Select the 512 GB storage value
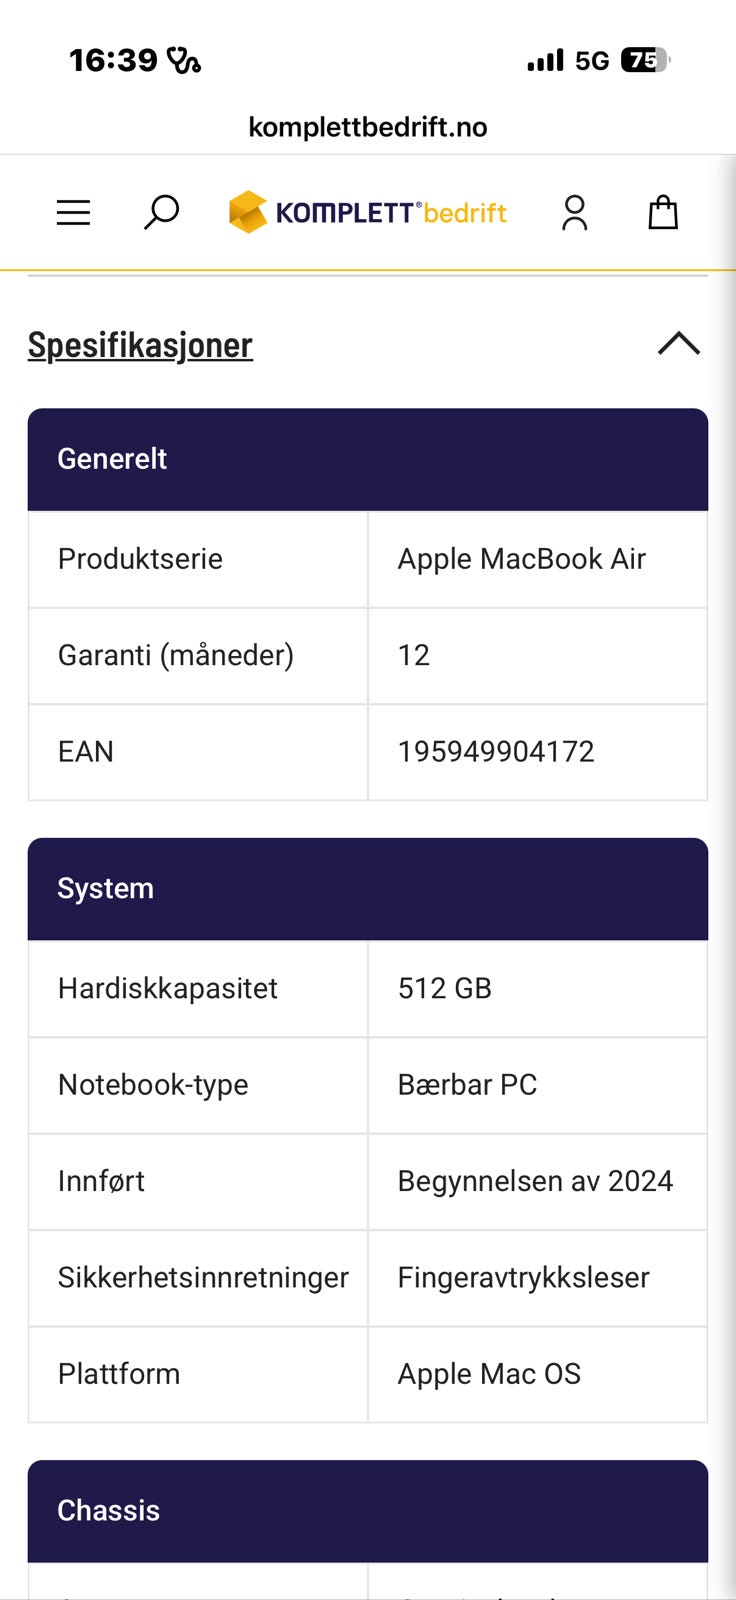Screen dimensions: 736x1600 click(x=445, y=989)
